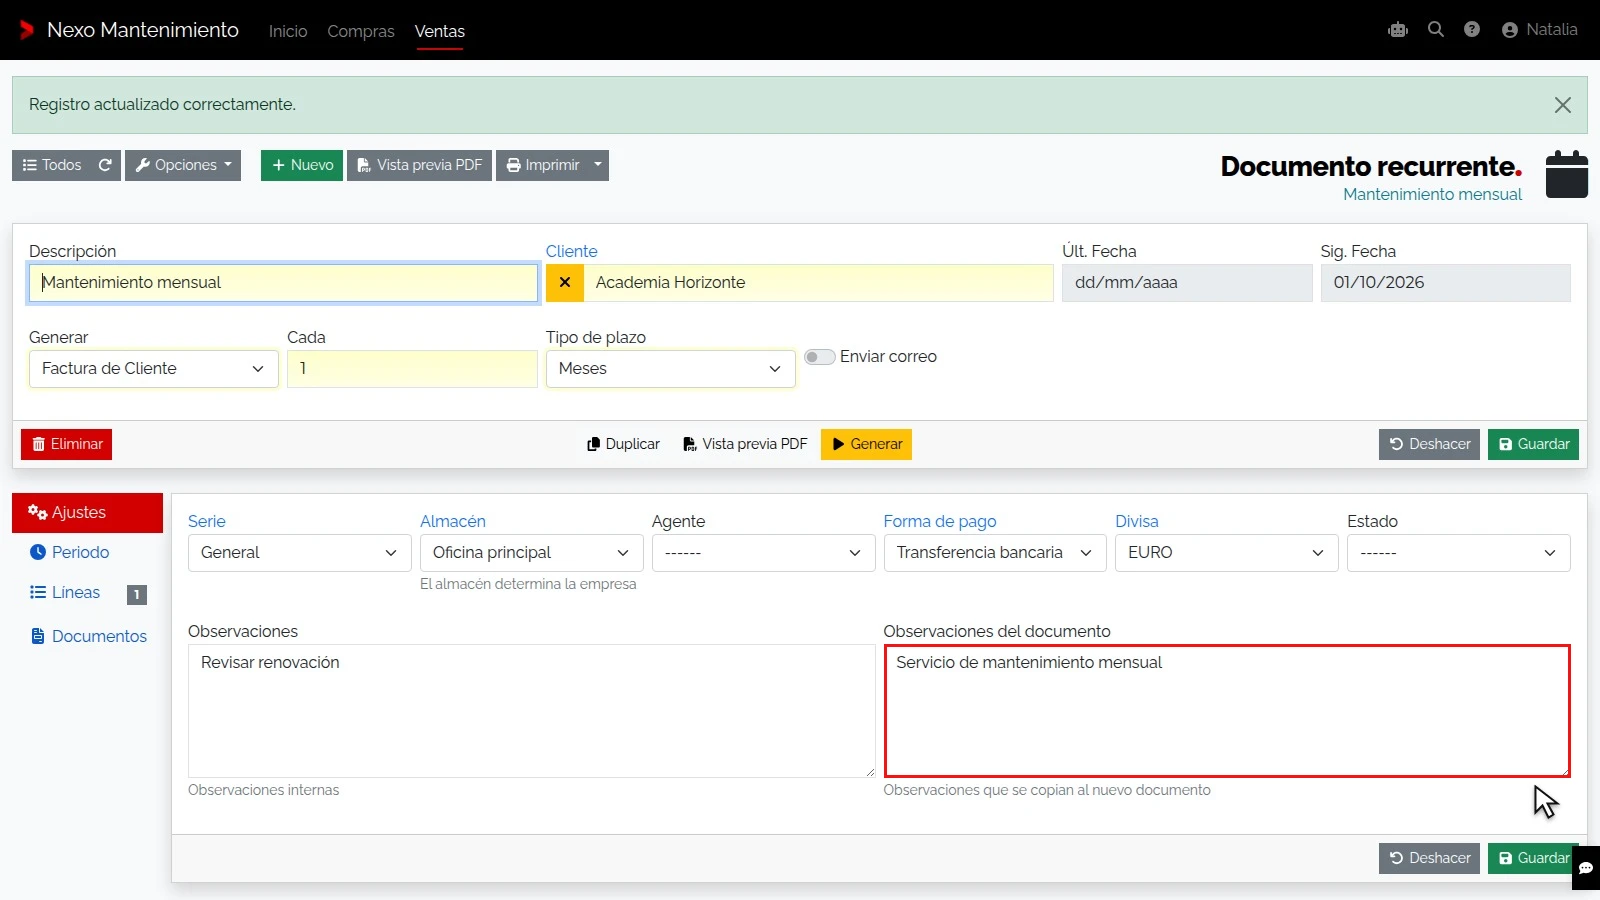
Task: Click the Cliente label link
Action: [571, 251]
